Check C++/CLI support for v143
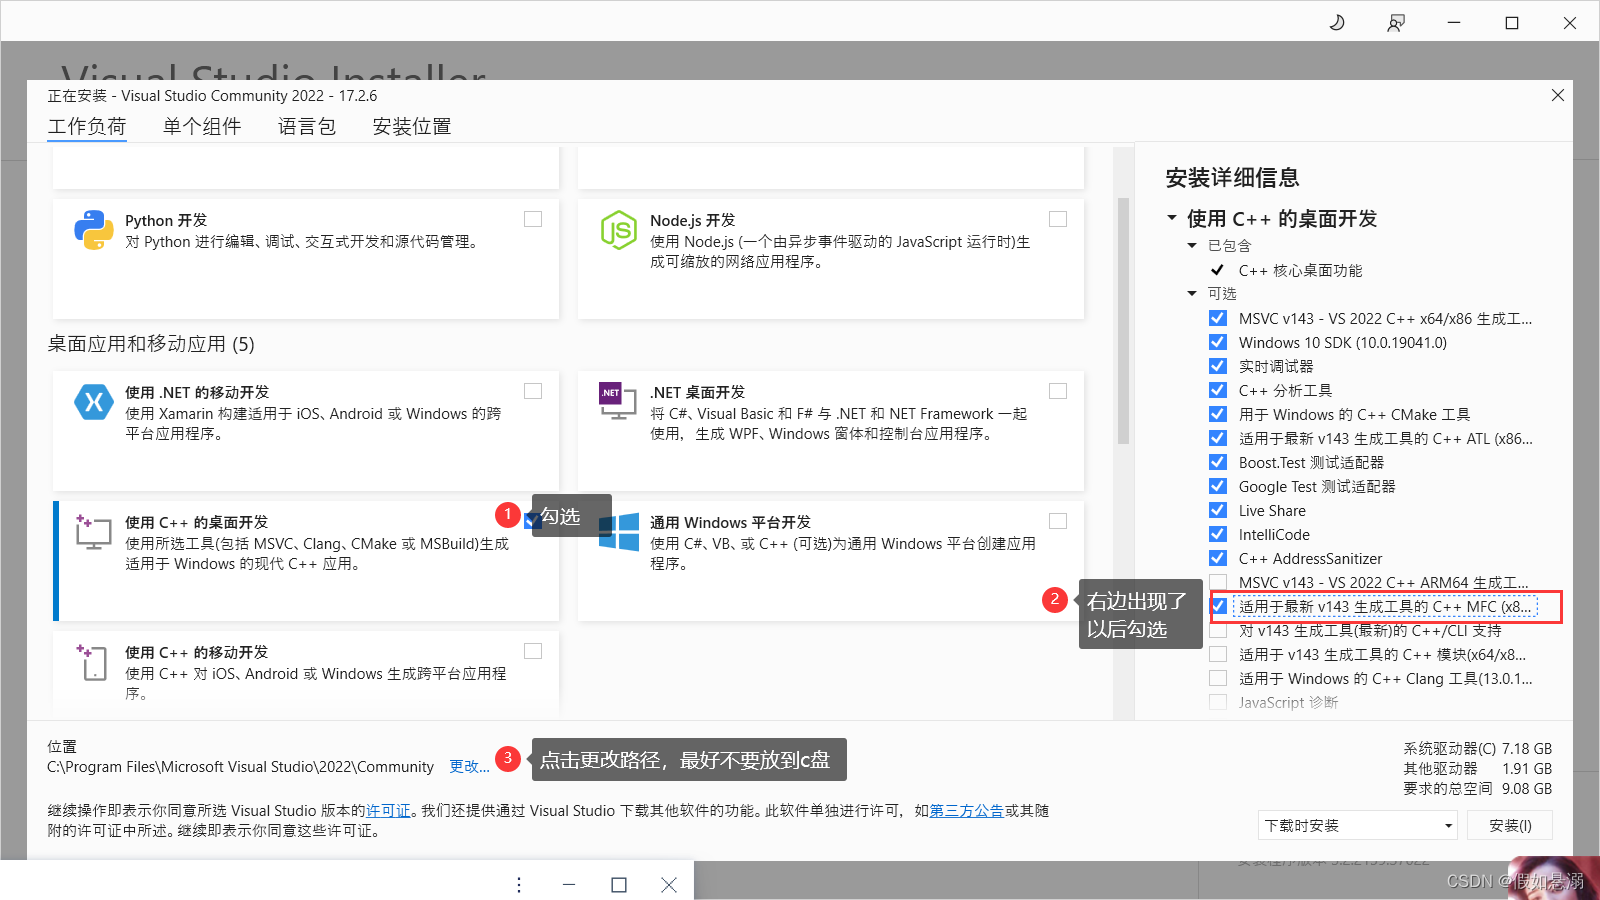 click(1218, 630)
